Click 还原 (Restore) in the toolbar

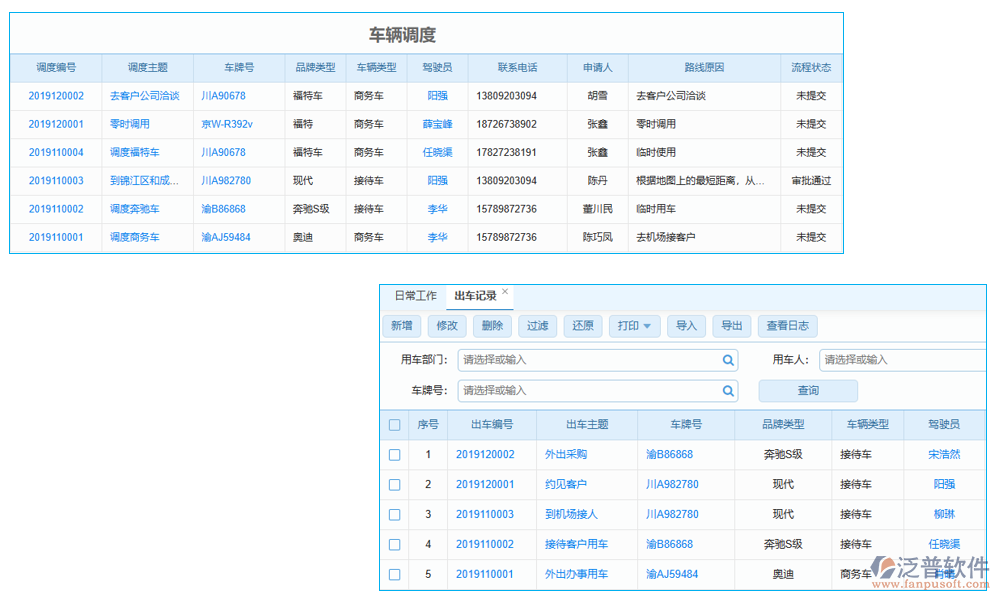(x=583, y=326)
